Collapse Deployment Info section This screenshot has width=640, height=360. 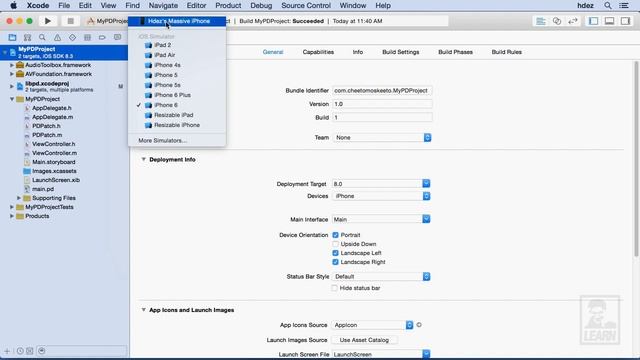[143, 160]
